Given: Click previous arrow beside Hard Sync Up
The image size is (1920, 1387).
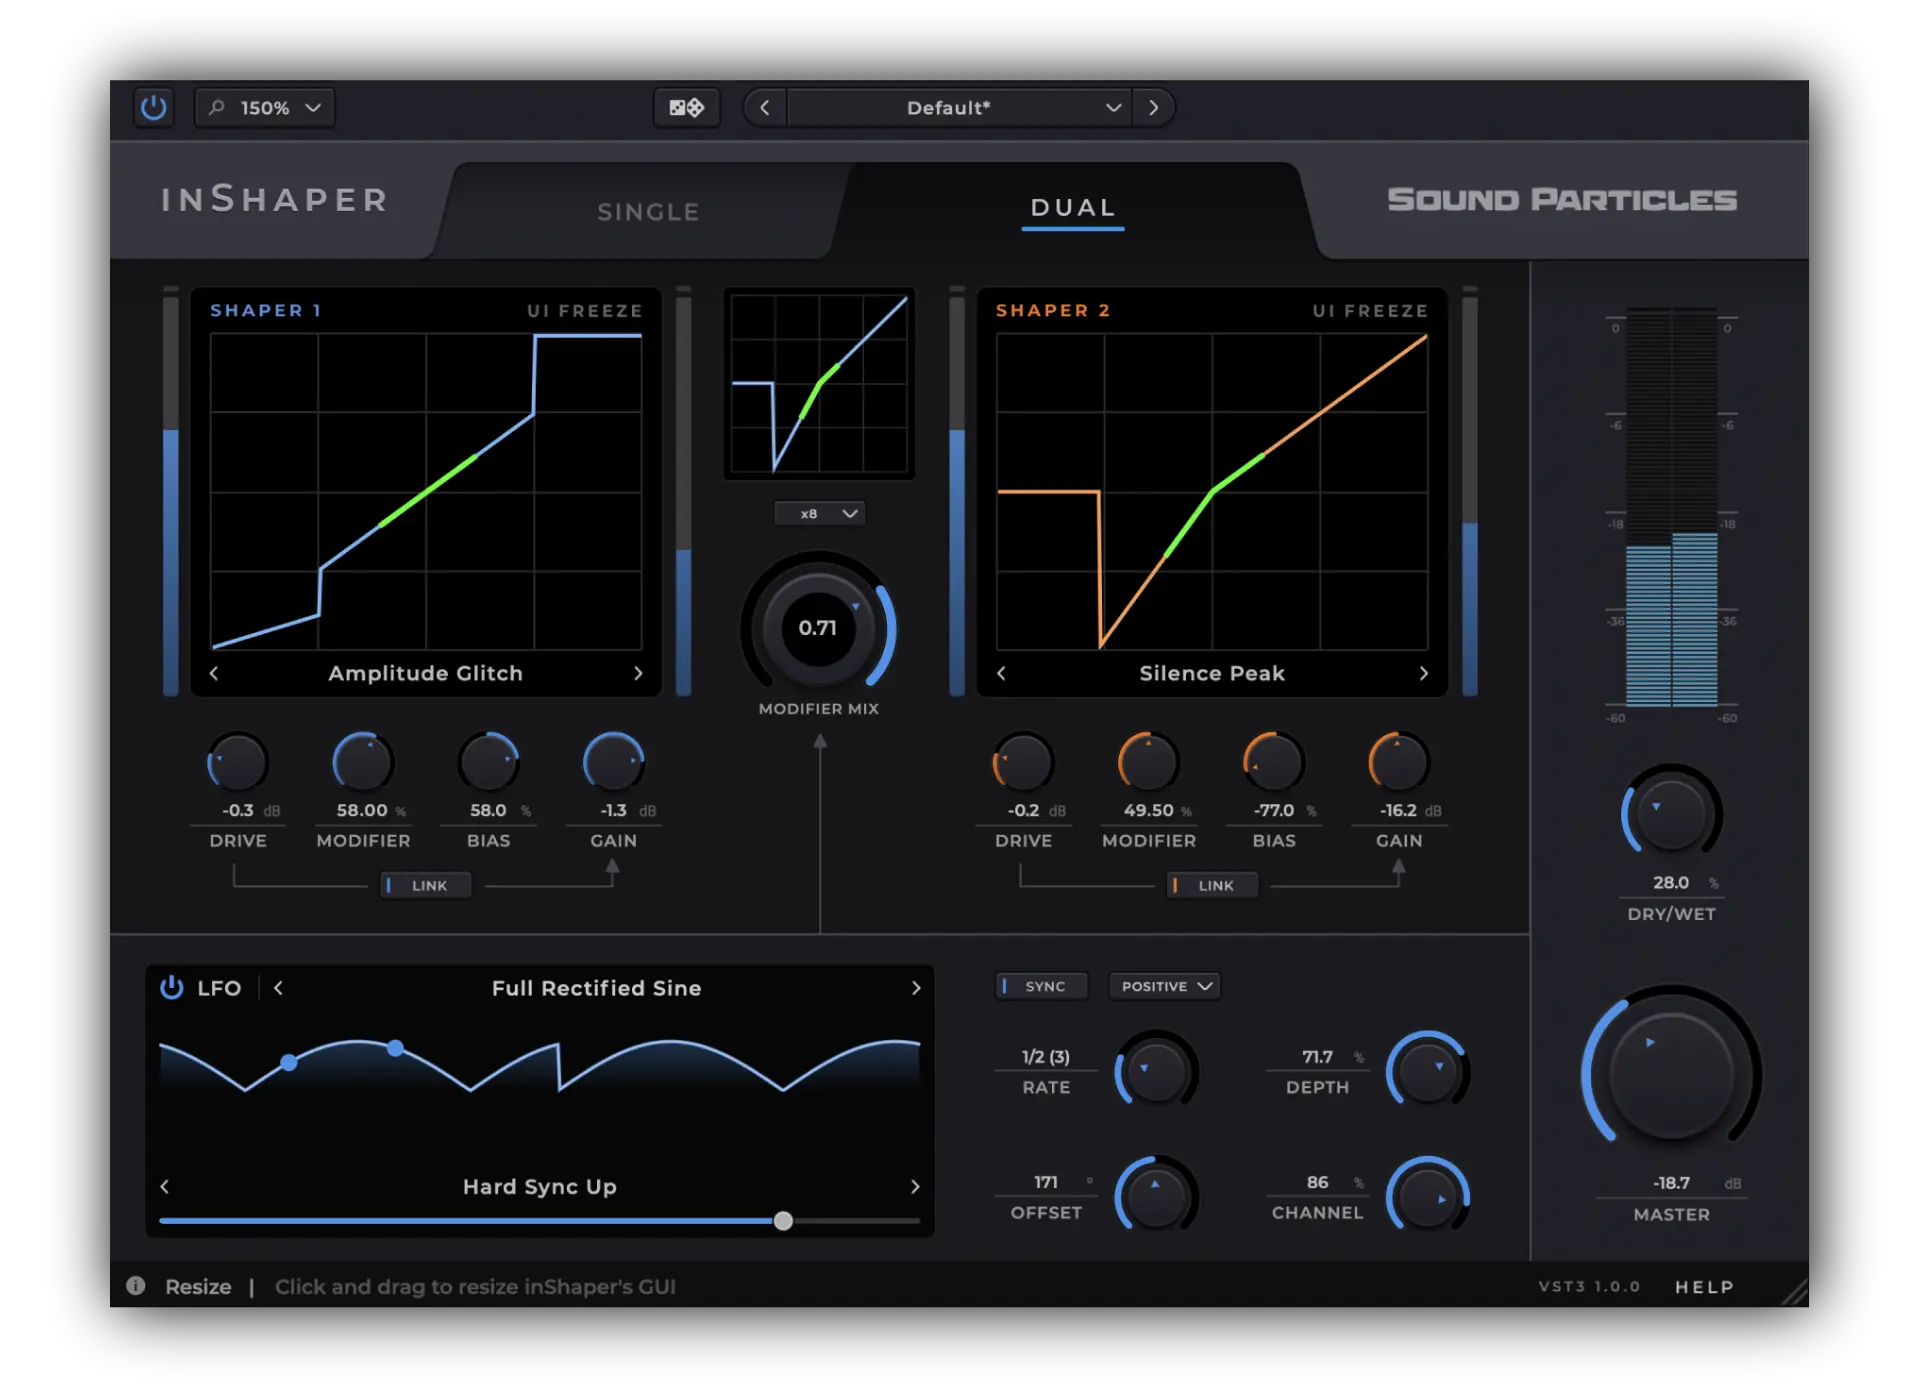Looking at the screenshot, I should (165, 1186).
